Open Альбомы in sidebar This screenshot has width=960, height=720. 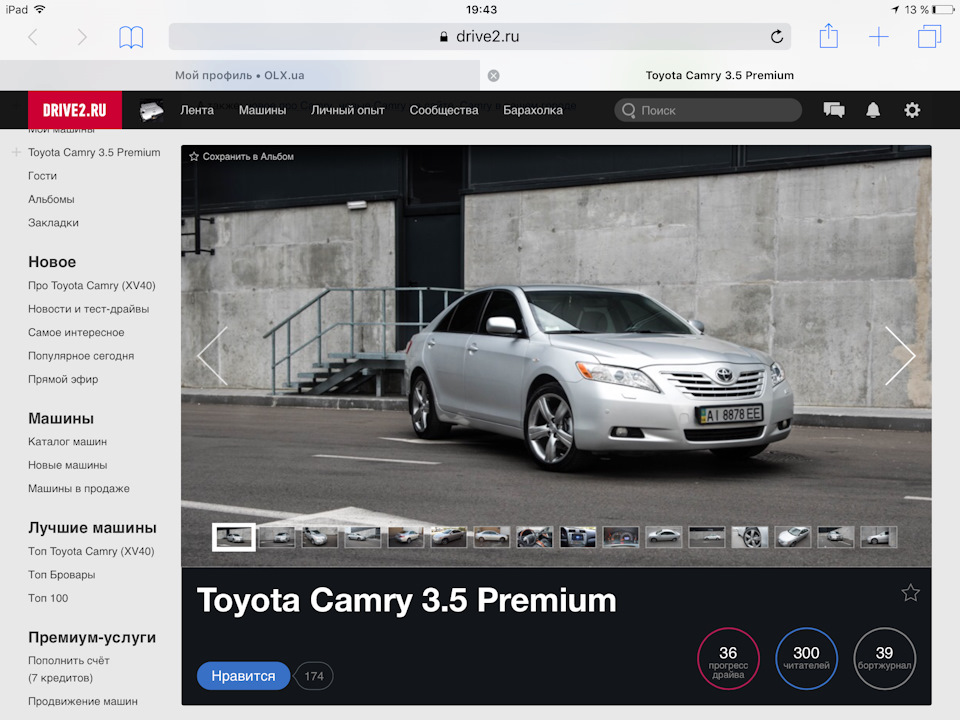click(51, 199)
